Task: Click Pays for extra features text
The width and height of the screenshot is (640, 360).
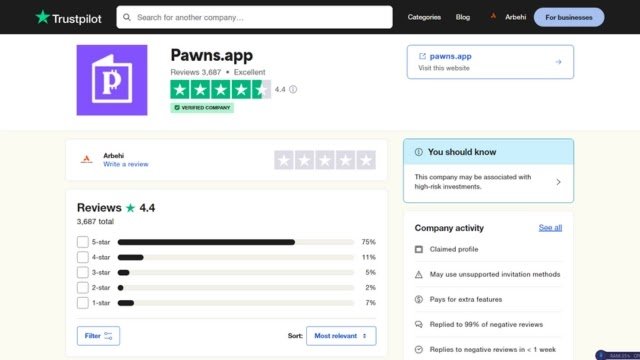Action: click(466, 300)
